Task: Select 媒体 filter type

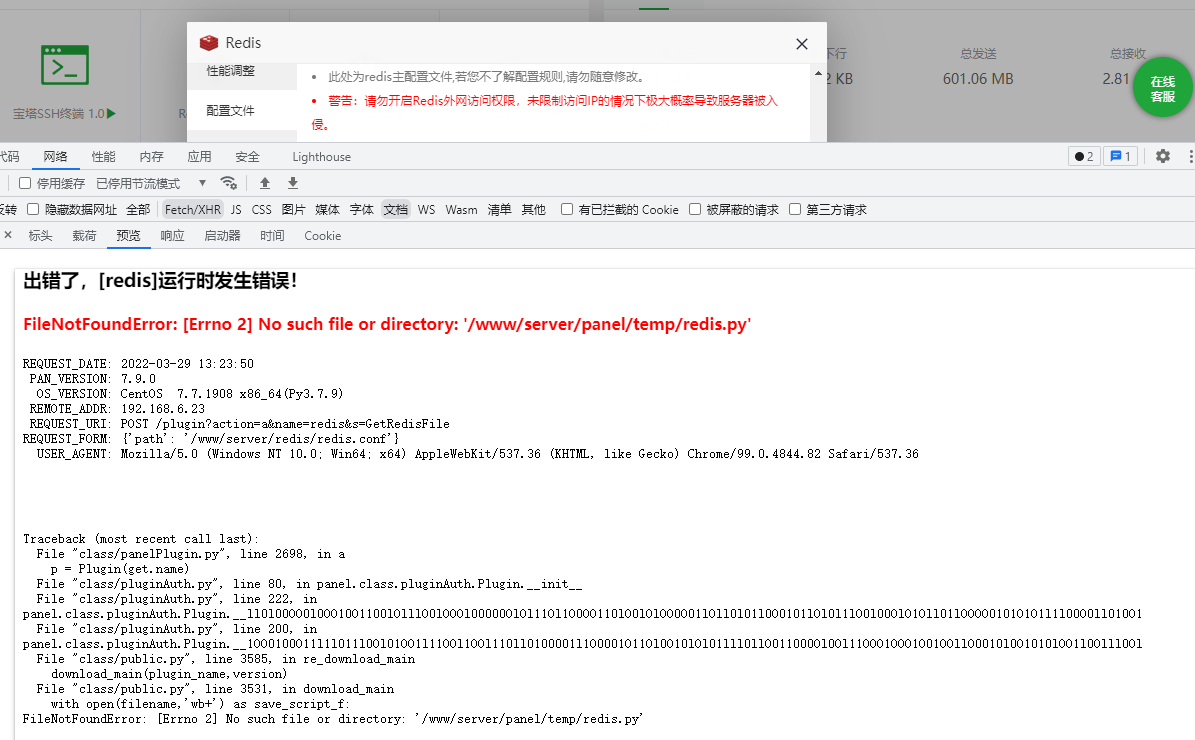Action: [328, 210]
